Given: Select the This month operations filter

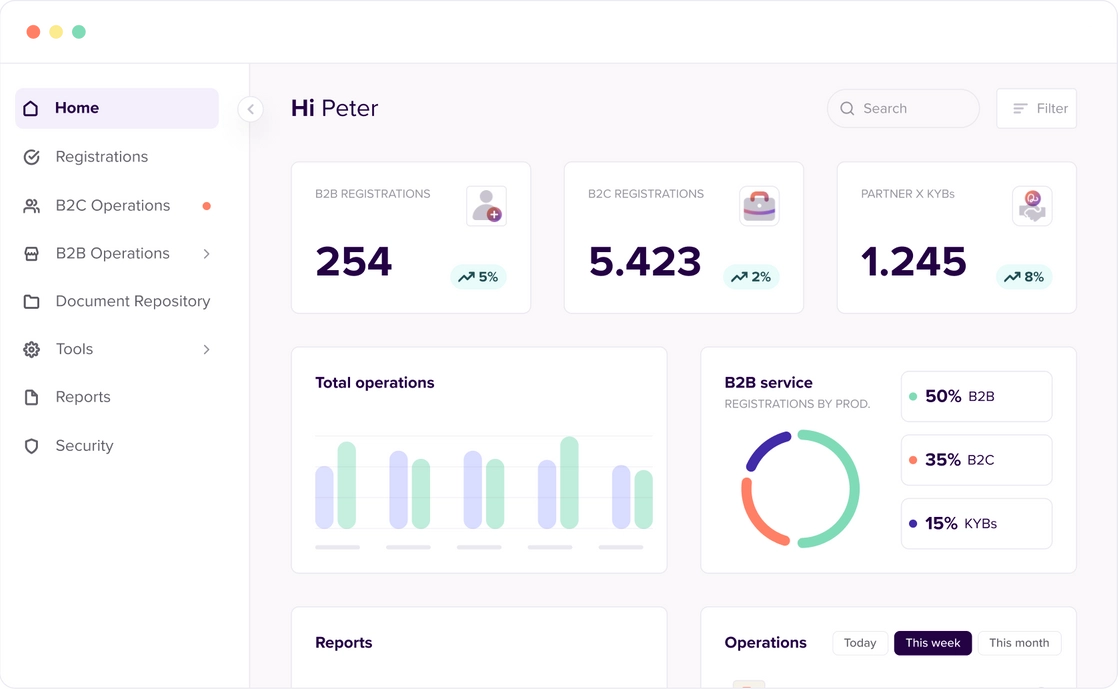Looking at the screenshot, I should point(1019,643).
